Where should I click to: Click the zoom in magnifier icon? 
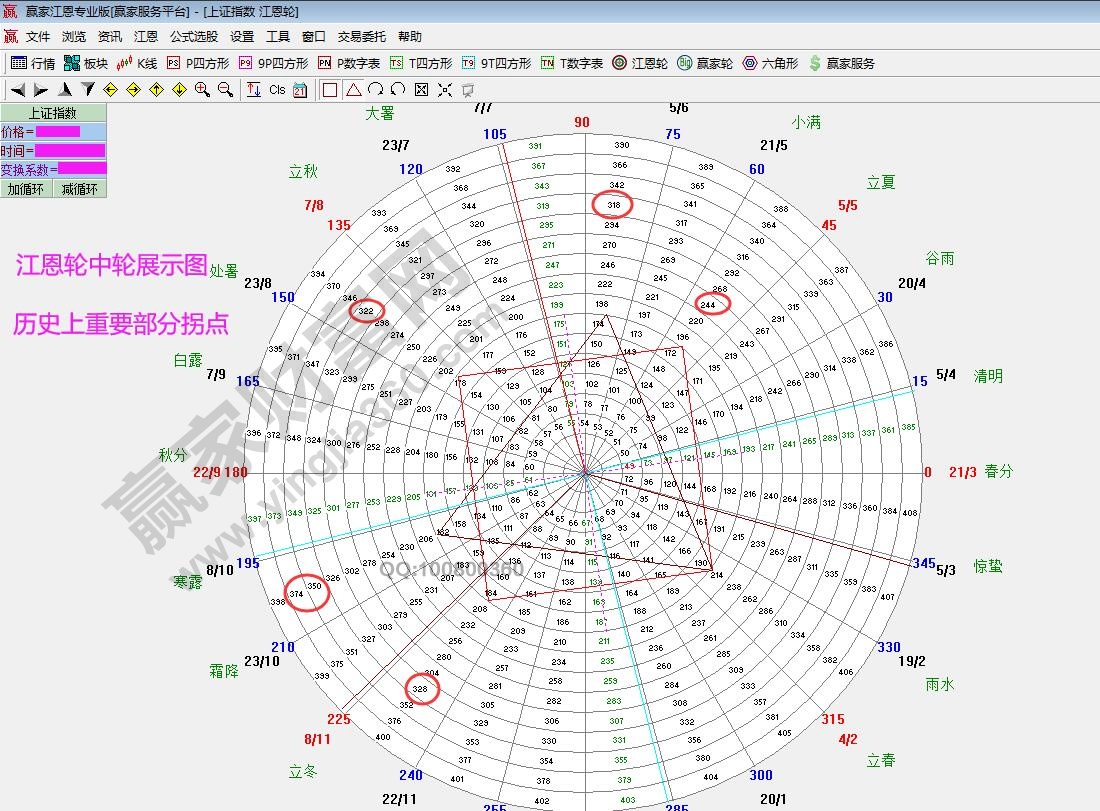202,90
